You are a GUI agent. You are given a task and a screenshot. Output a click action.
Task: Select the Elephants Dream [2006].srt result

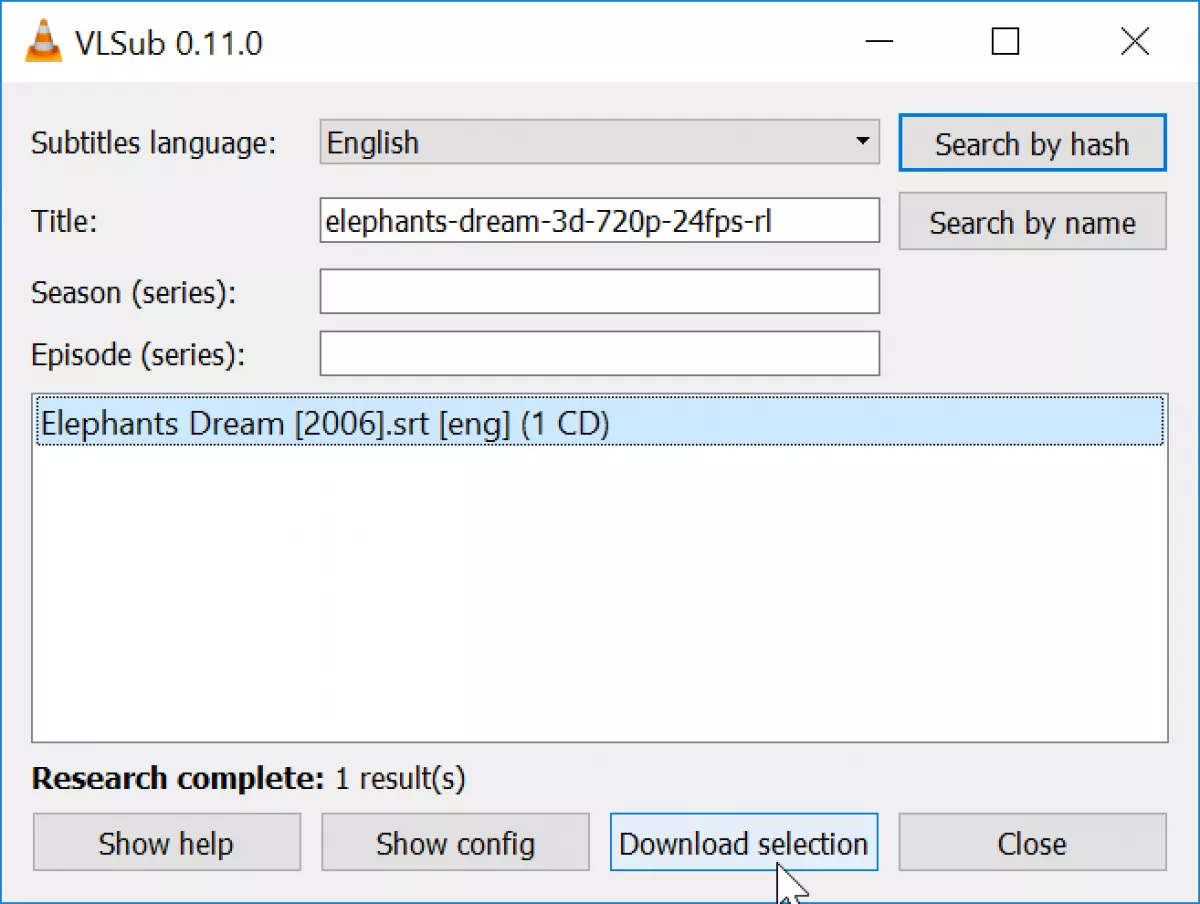coord(600,424)
